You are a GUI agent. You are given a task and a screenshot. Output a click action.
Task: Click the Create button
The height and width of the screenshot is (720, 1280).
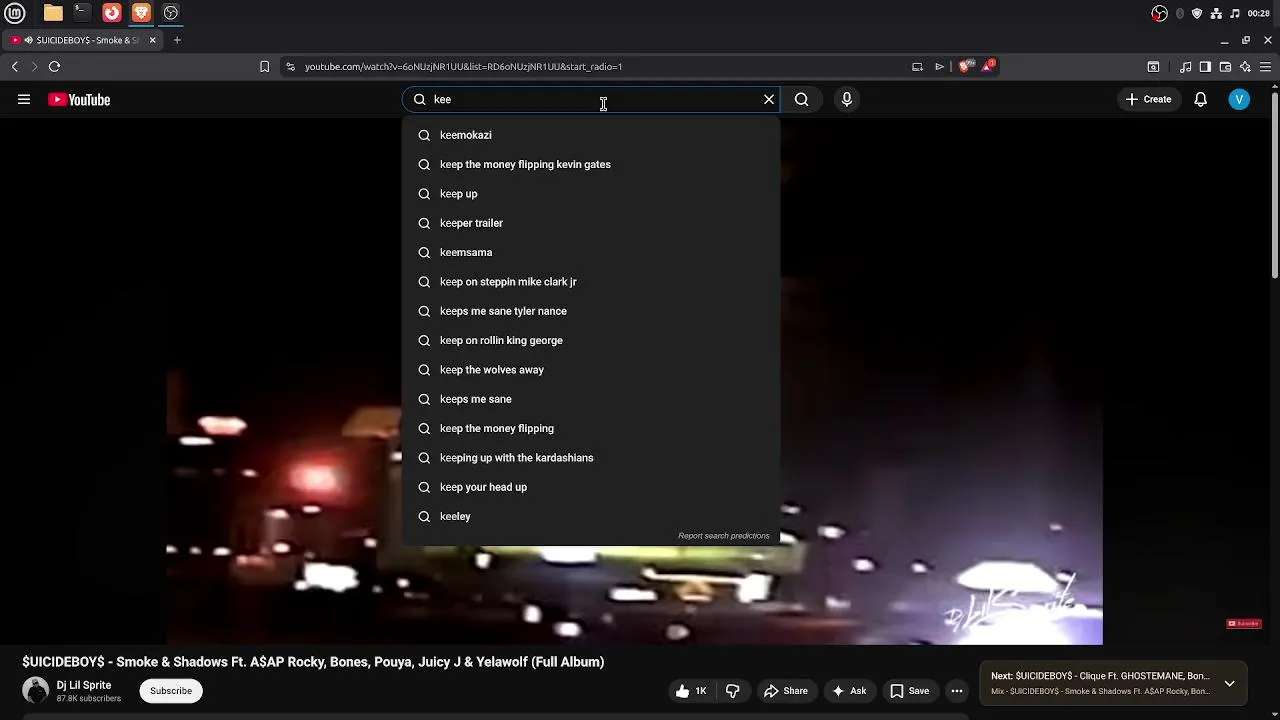(1148, 99)
